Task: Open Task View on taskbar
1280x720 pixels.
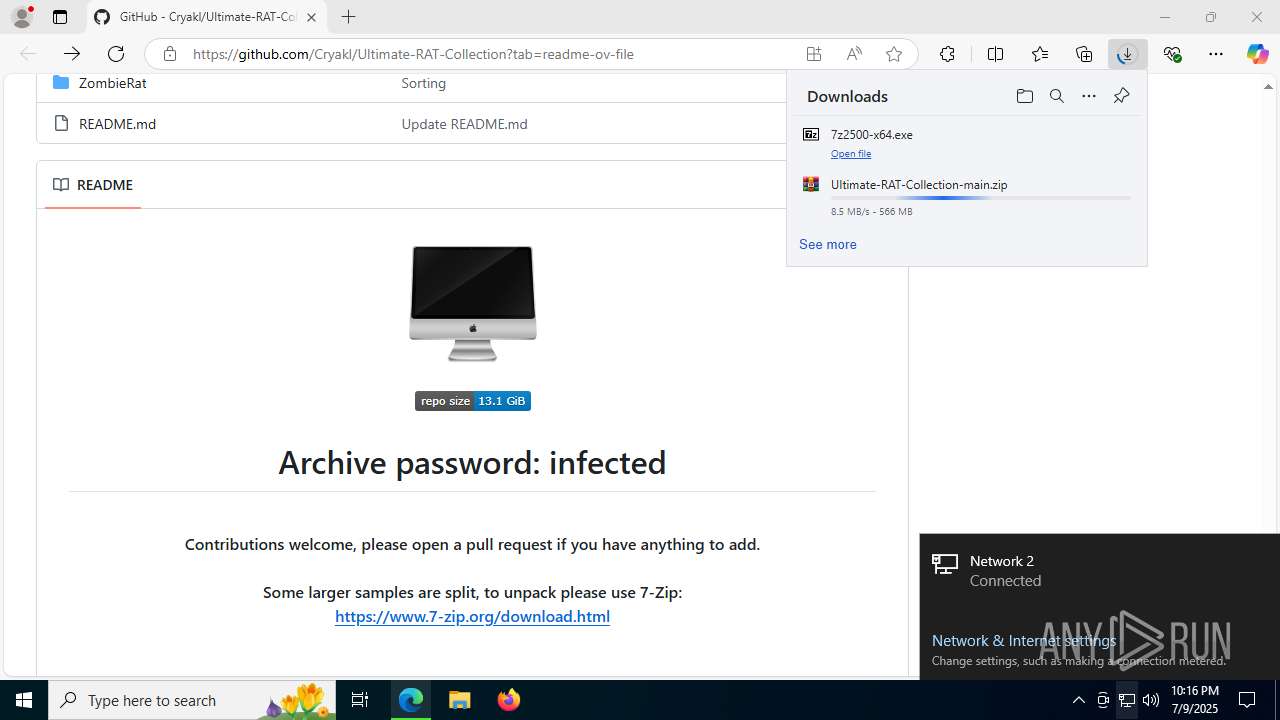Action: [x=360, y=700]
